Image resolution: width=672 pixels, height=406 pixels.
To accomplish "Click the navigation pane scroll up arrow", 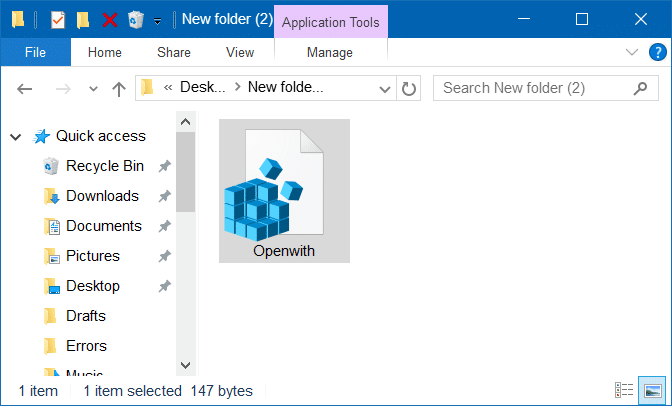I will tap(186, 122).
